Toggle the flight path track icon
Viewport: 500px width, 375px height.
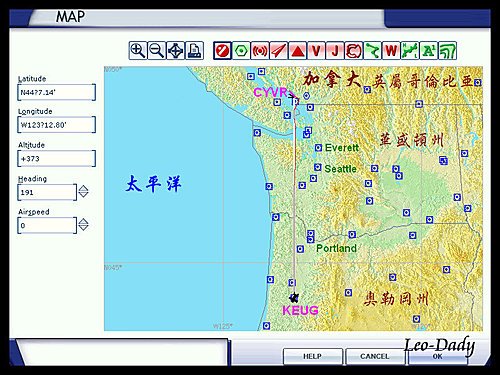(372, 51)
